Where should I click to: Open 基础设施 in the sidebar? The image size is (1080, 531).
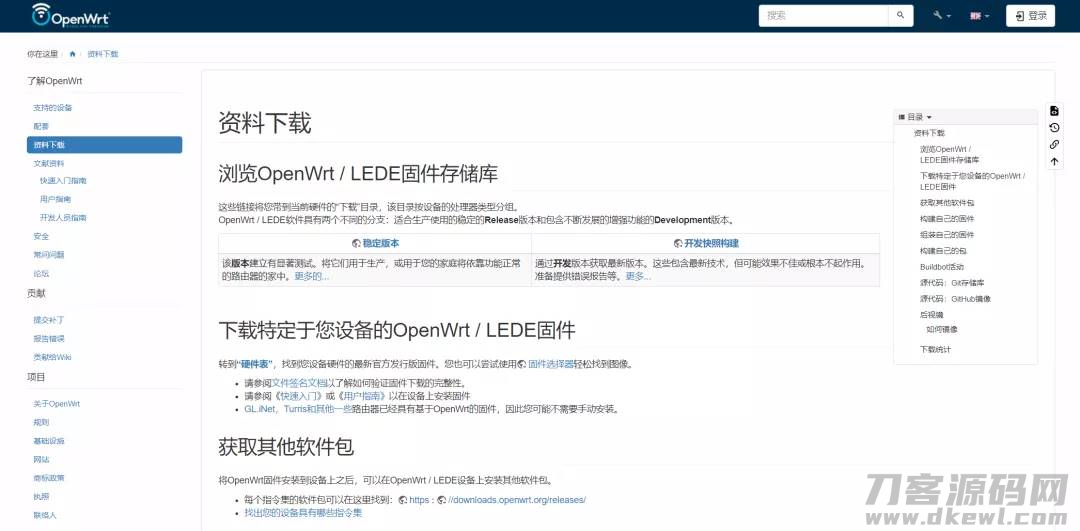(x=49, y=441)
